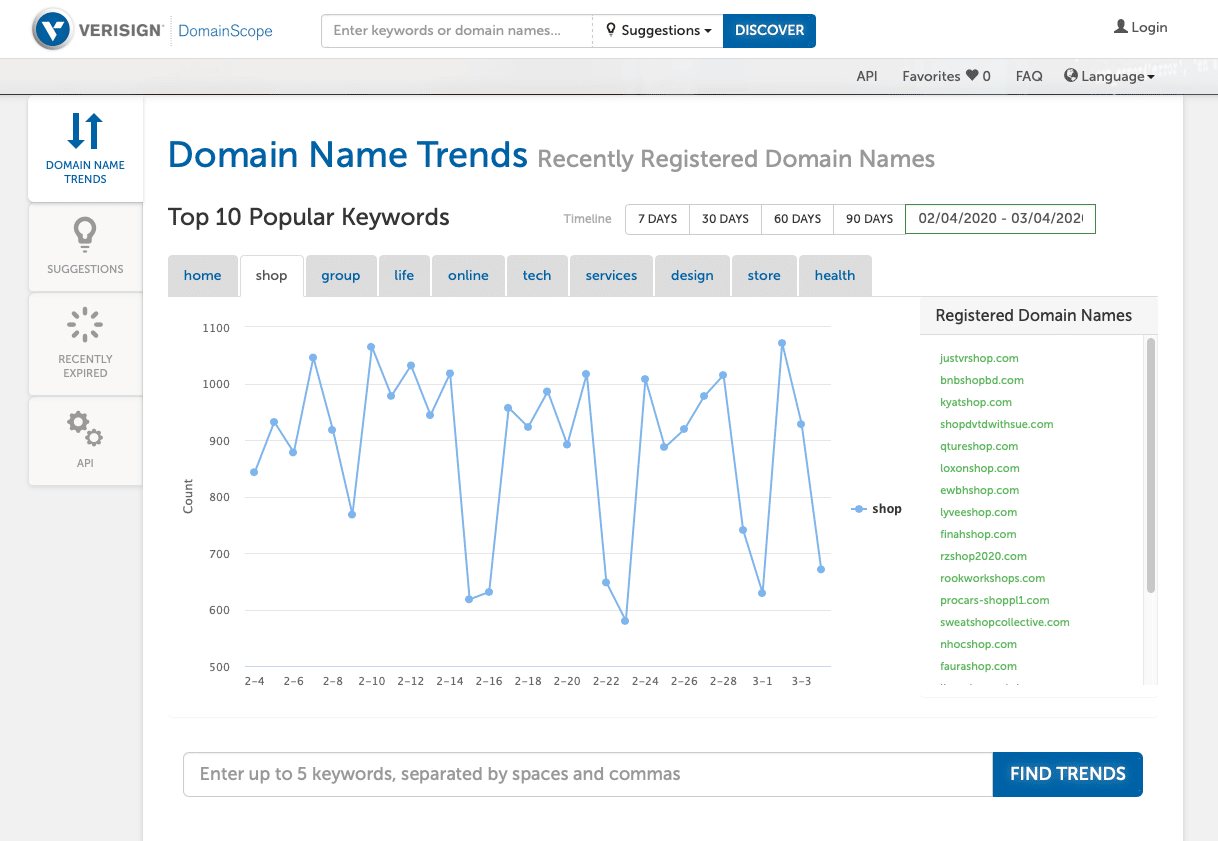
Task: Focus the domain name search field
Action: tap(457, 31)
